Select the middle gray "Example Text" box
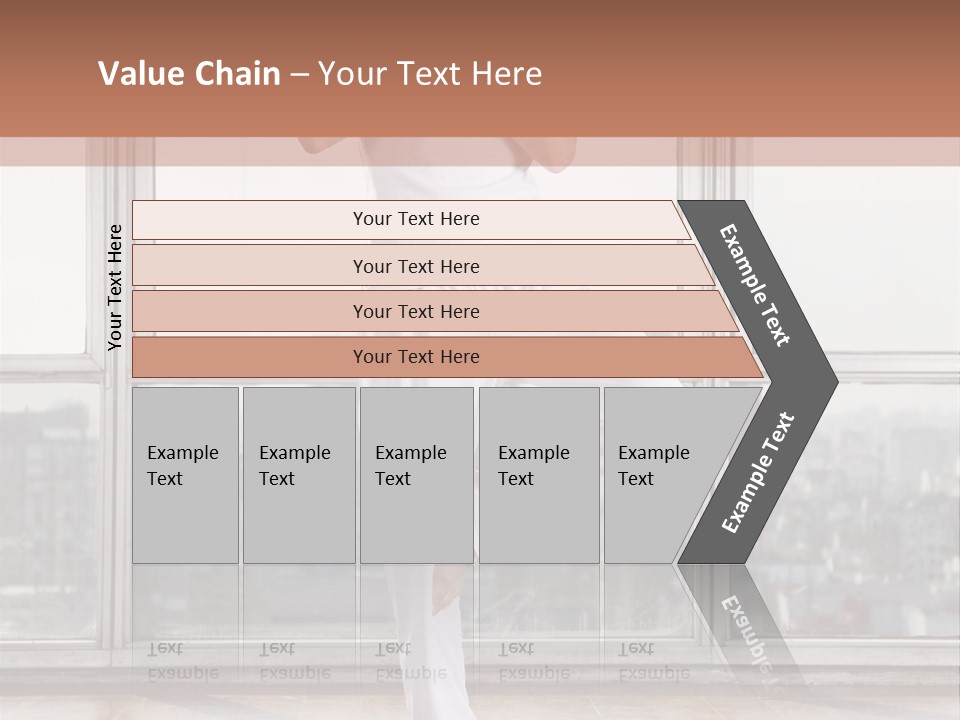Screen dimensions: 960x720 (416, 475)
